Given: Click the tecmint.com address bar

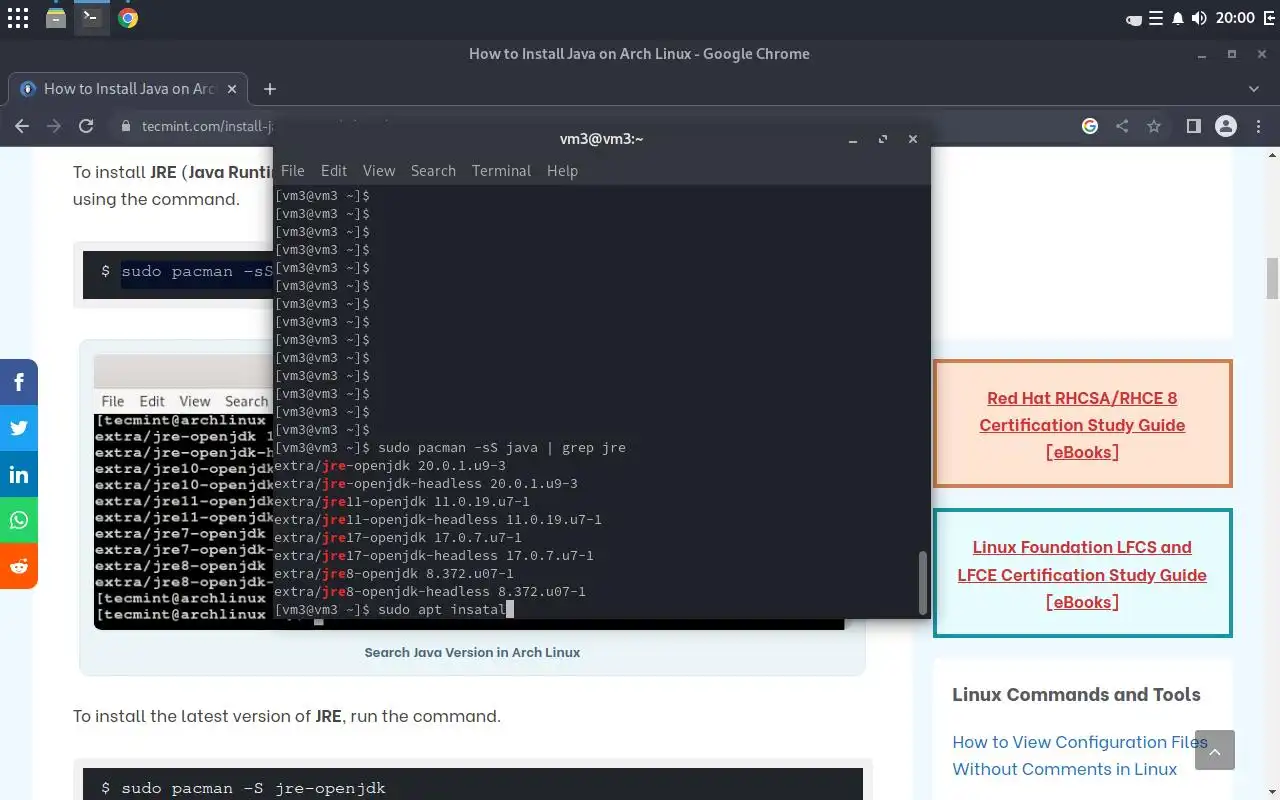Looking at the screenshot, I should [205, 126].
